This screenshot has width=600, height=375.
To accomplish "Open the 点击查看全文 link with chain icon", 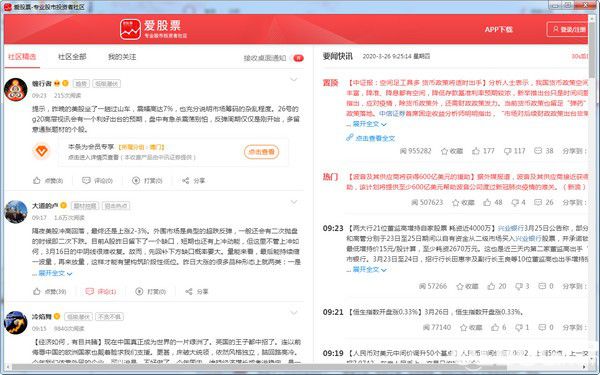I will 370,138.
